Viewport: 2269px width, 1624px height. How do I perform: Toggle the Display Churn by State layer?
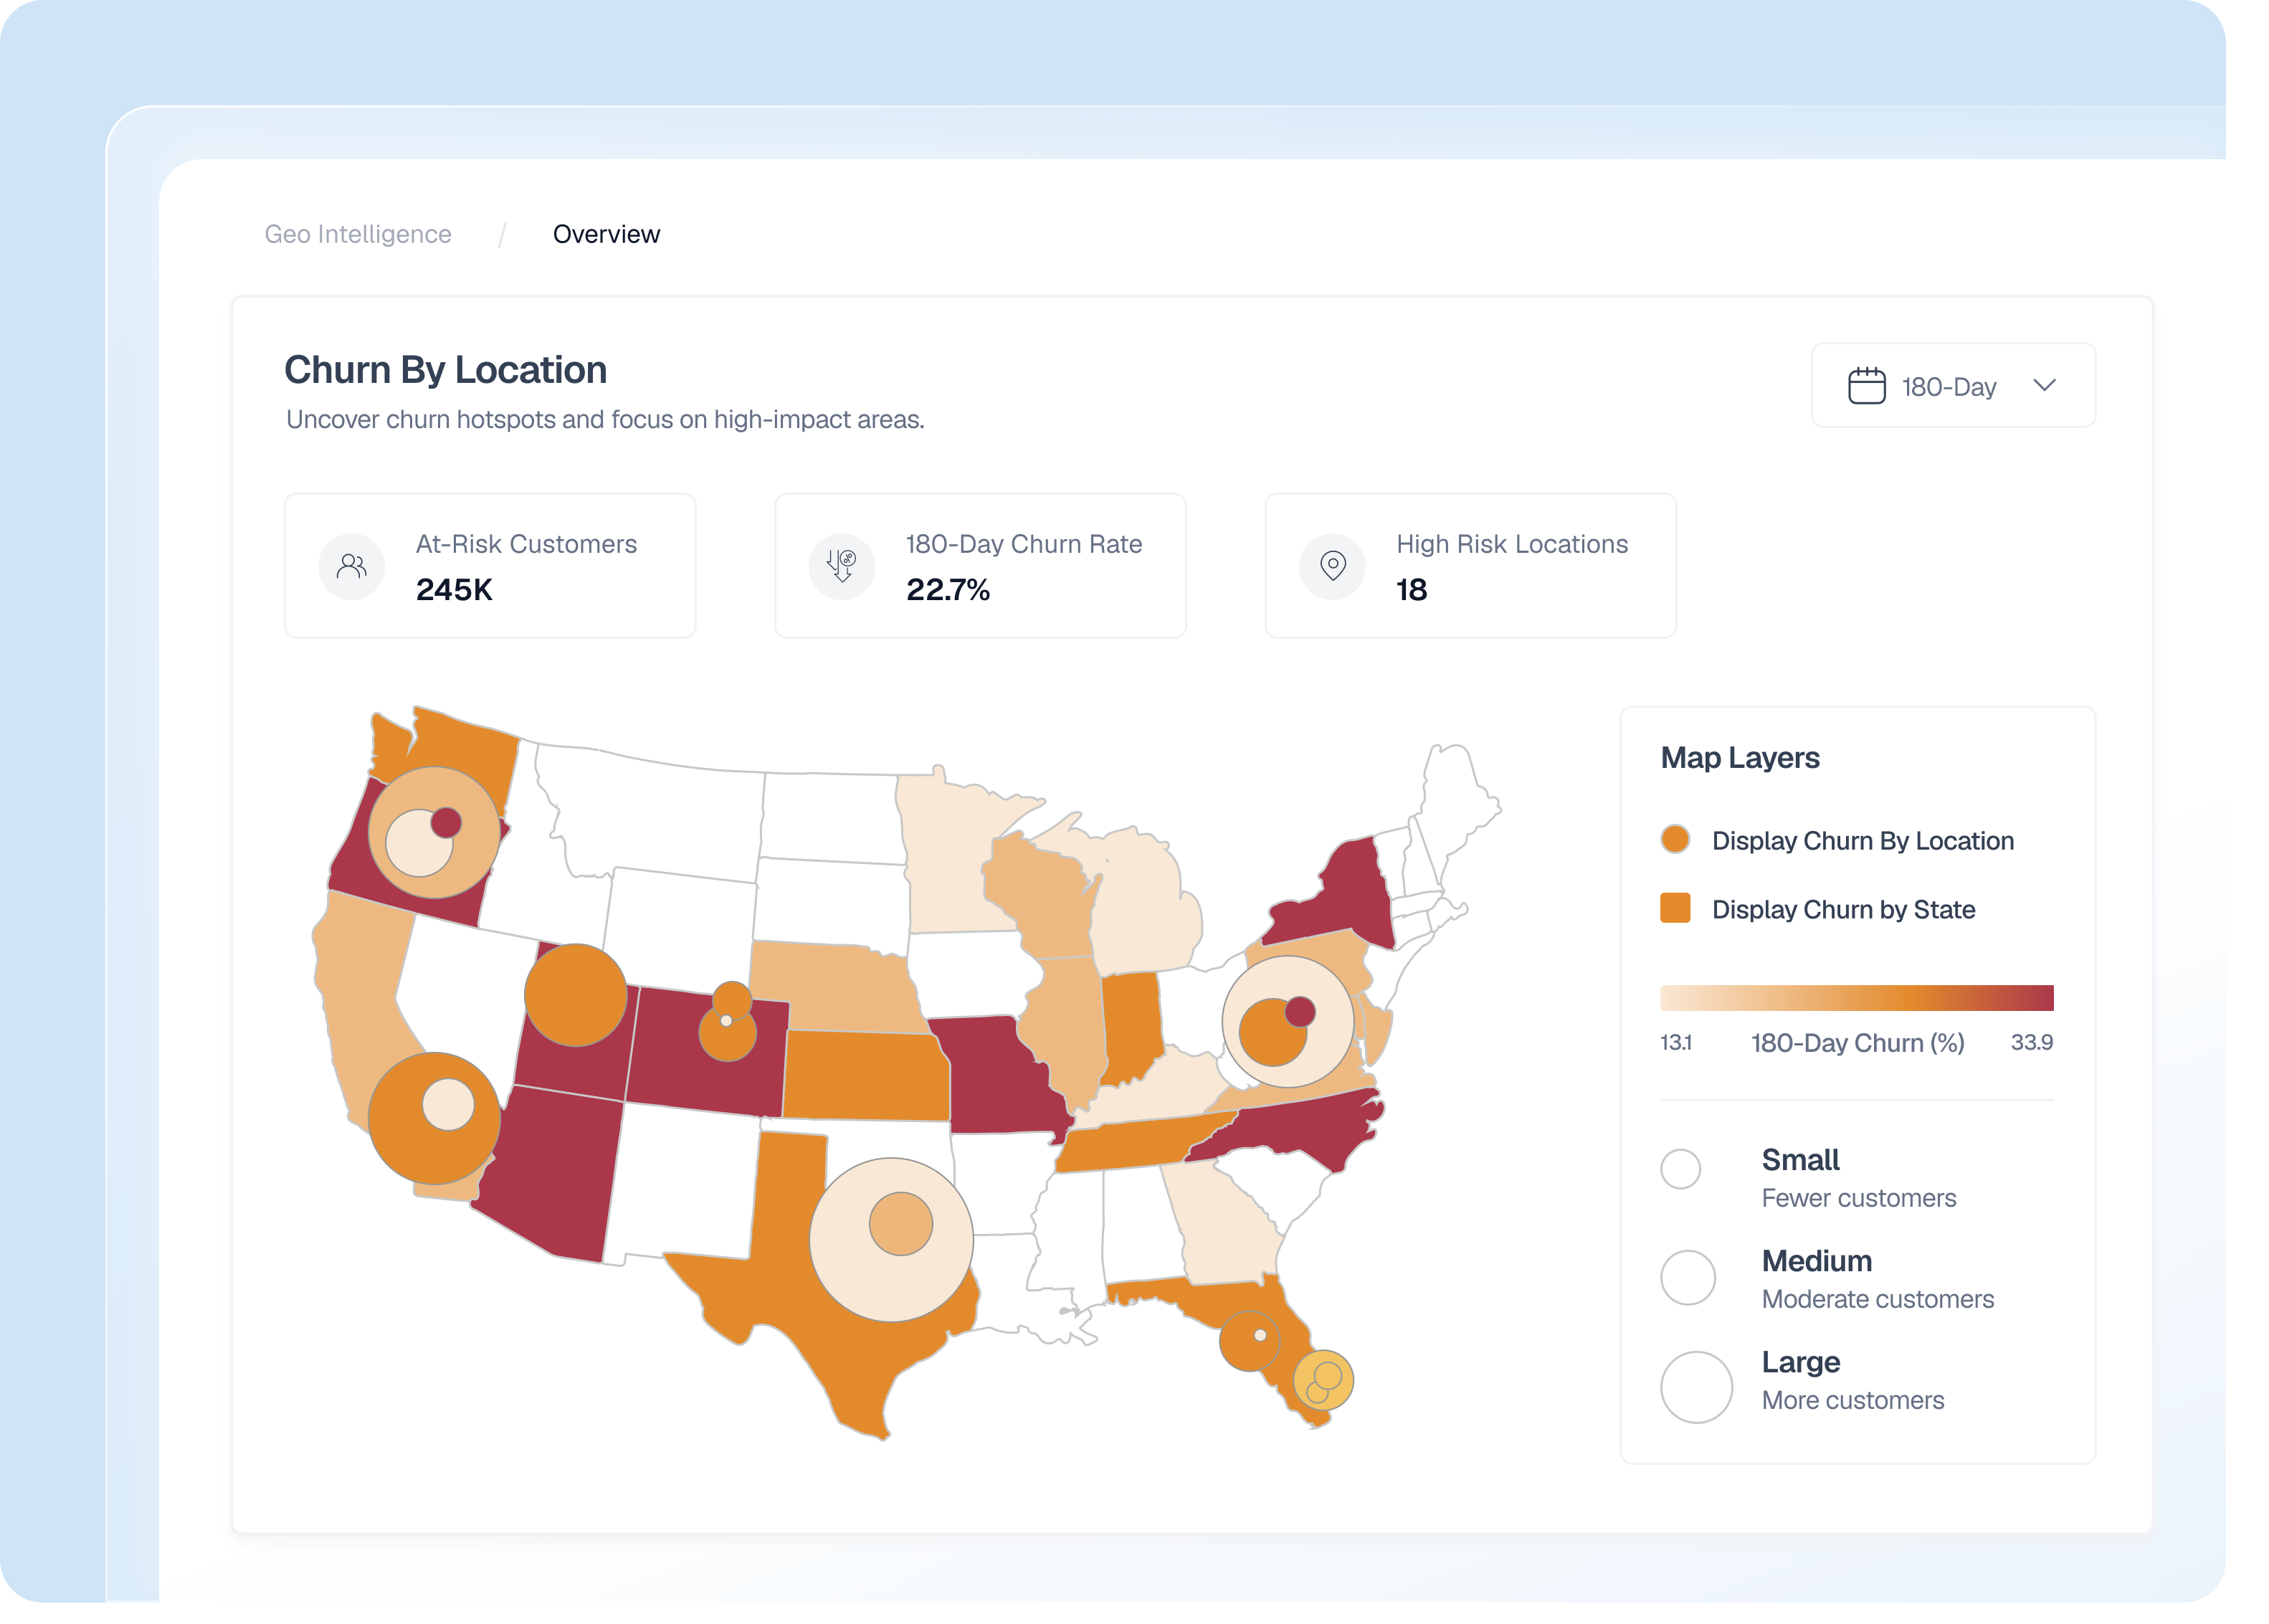pos(1817,909)
